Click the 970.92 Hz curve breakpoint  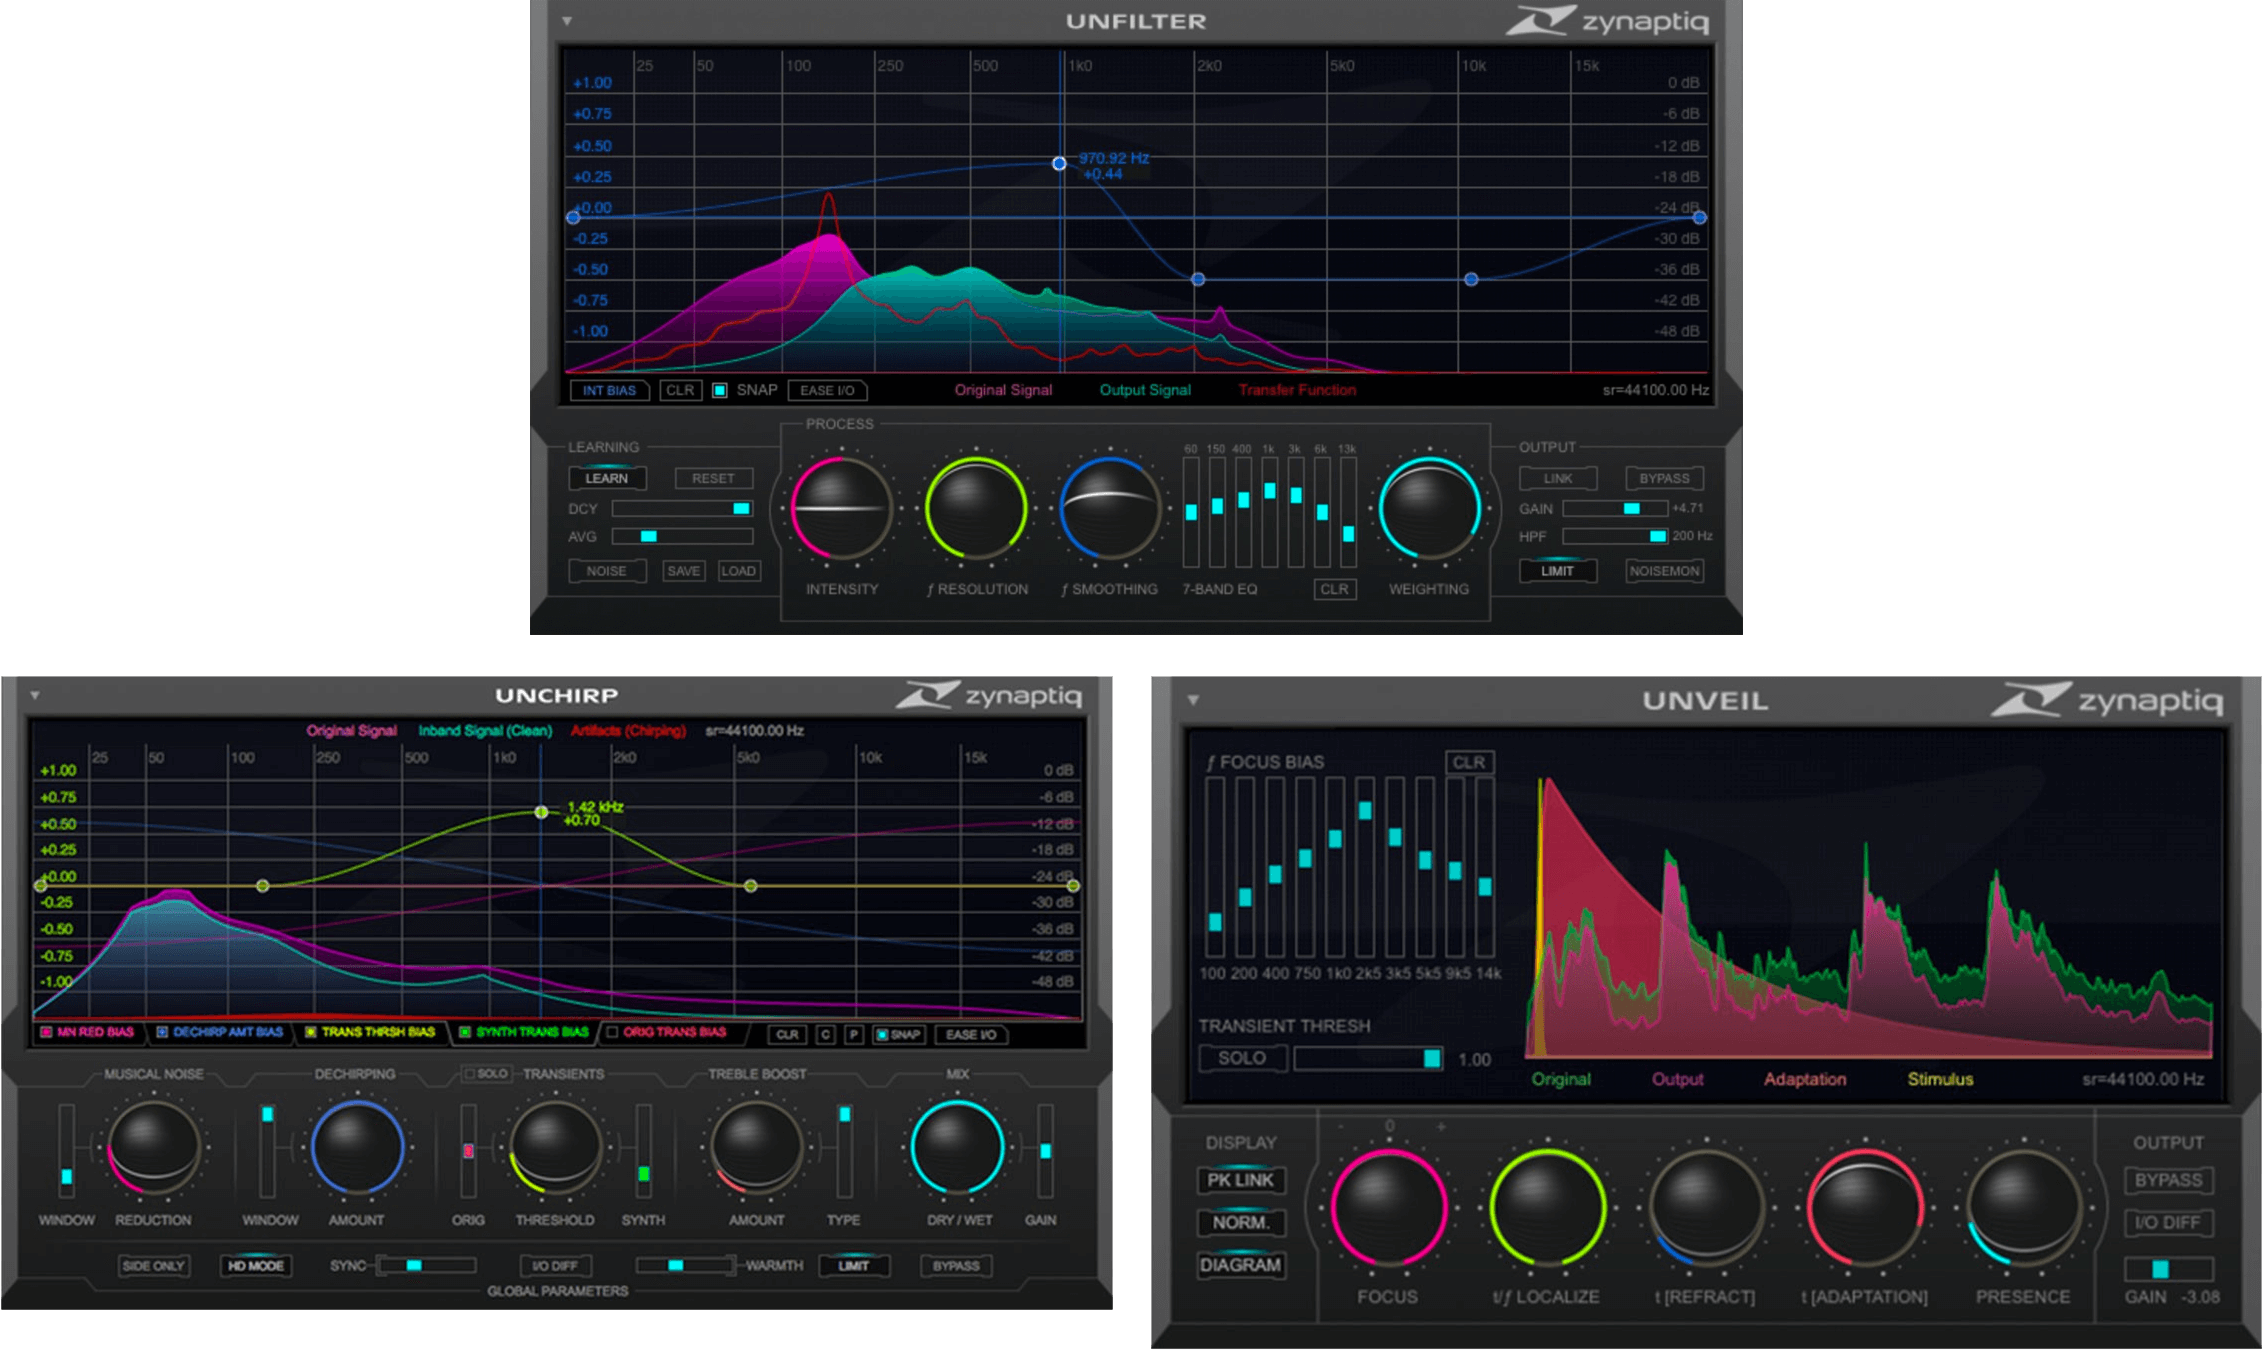[x=1059, y=163]
